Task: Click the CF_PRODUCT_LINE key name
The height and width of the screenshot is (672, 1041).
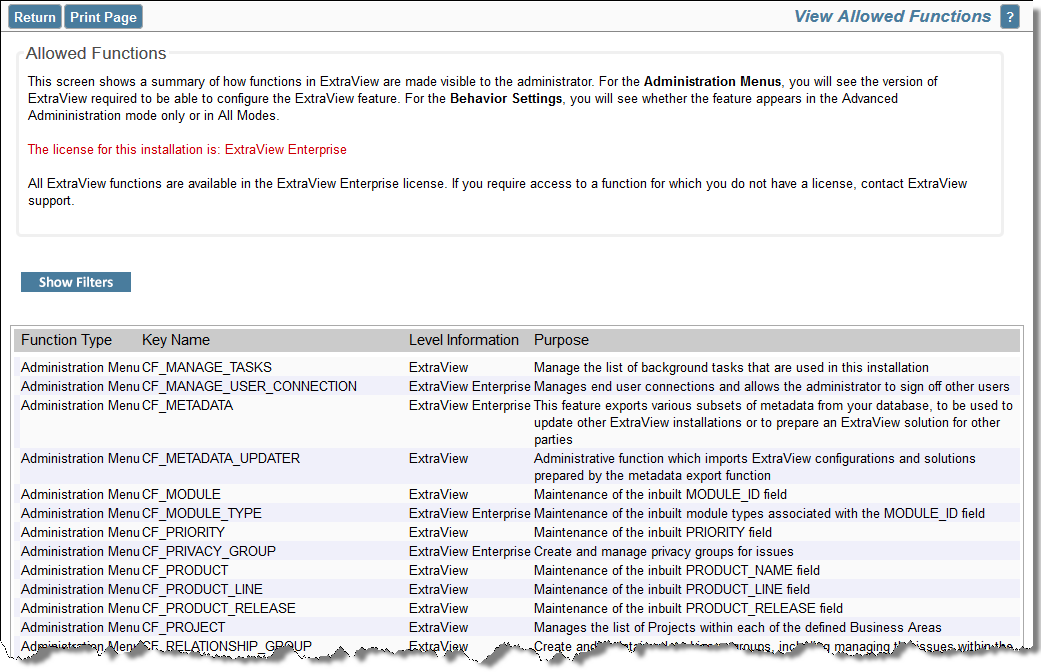Action: [202, 589]
